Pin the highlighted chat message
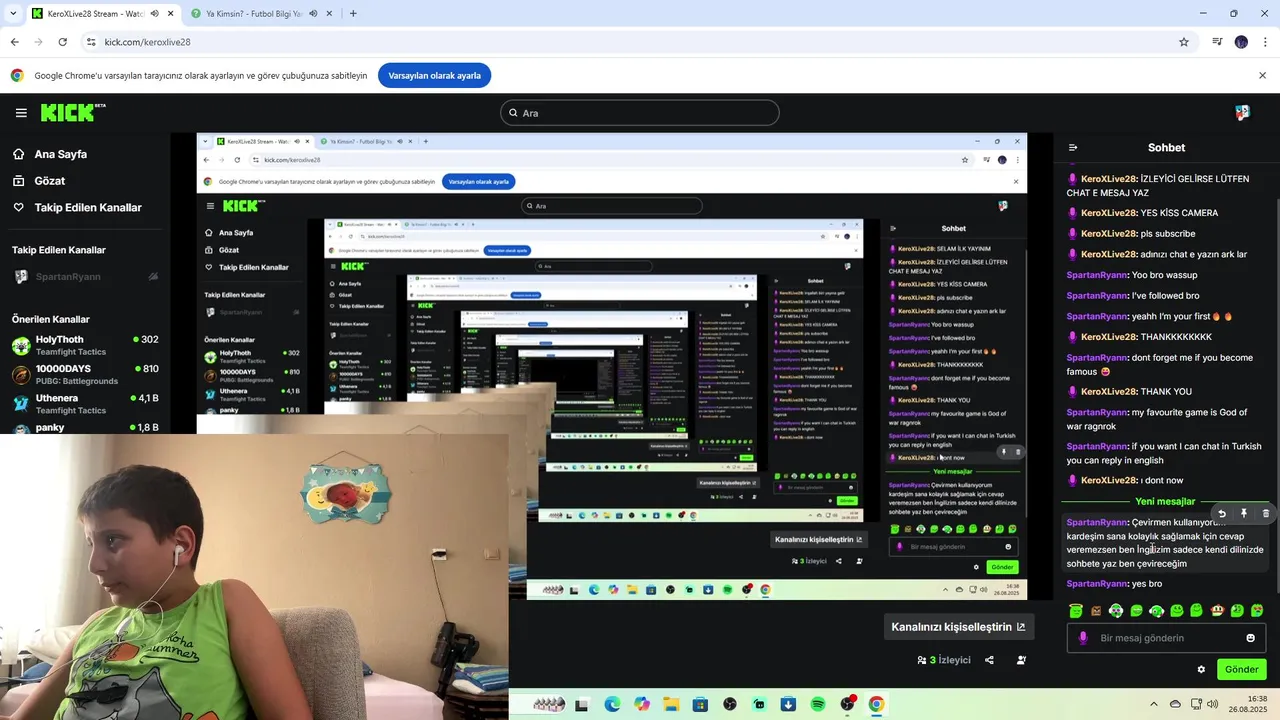This screenshot has width=1280, height=720. 1244,513
